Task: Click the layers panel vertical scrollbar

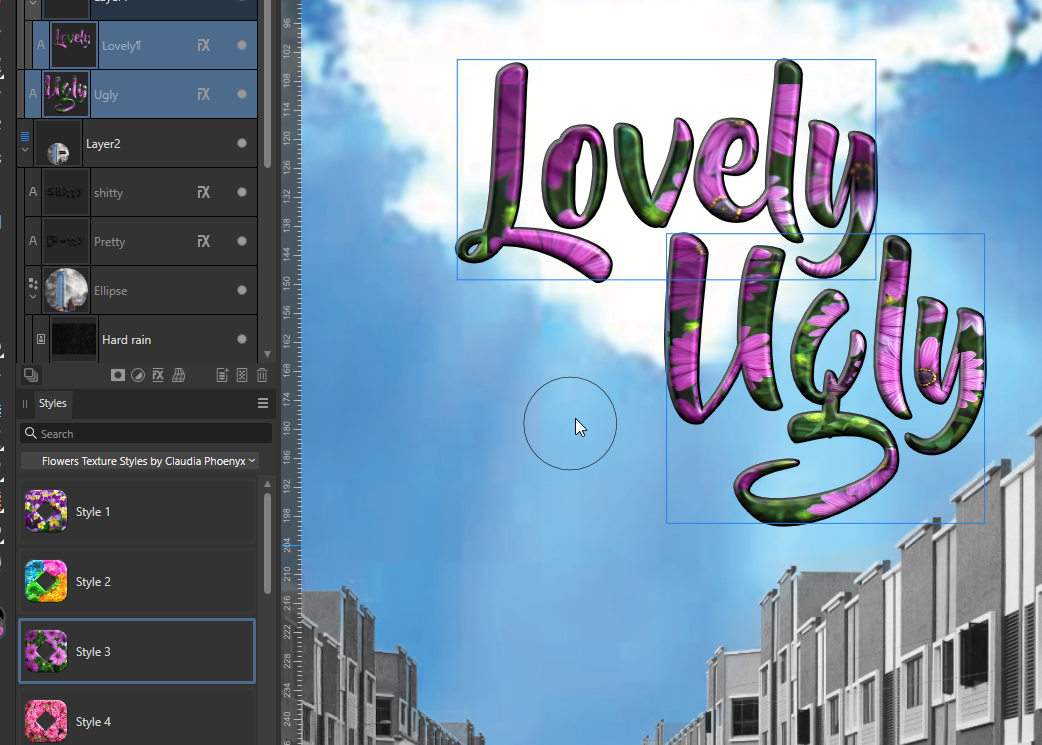Action: [267, 83]
